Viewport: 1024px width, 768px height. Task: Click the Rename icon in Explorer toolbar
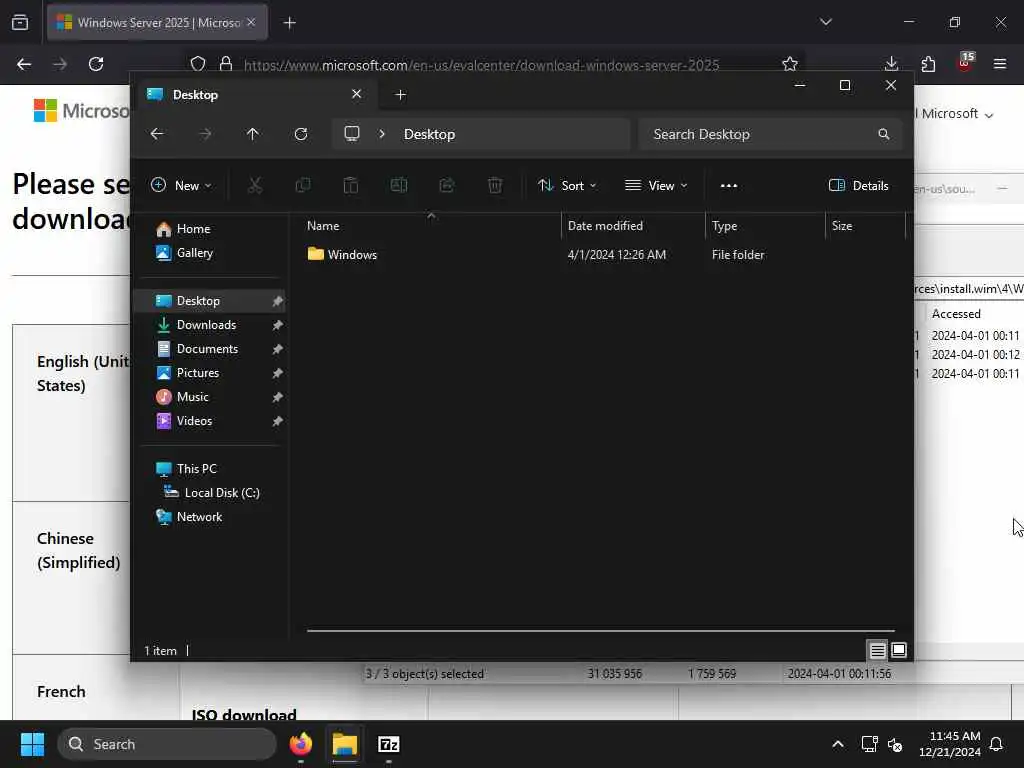click(398, 185)
